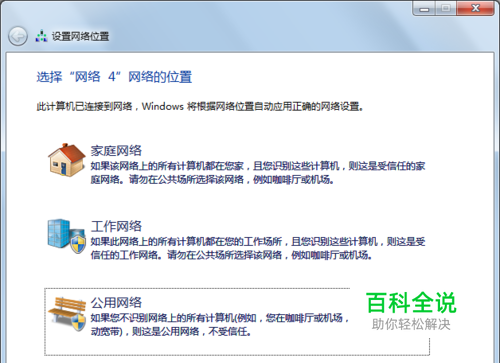Click the heading 选择"网络 4"网络的位置
Screen dimensions: 500x363
(x=114, y=77)
